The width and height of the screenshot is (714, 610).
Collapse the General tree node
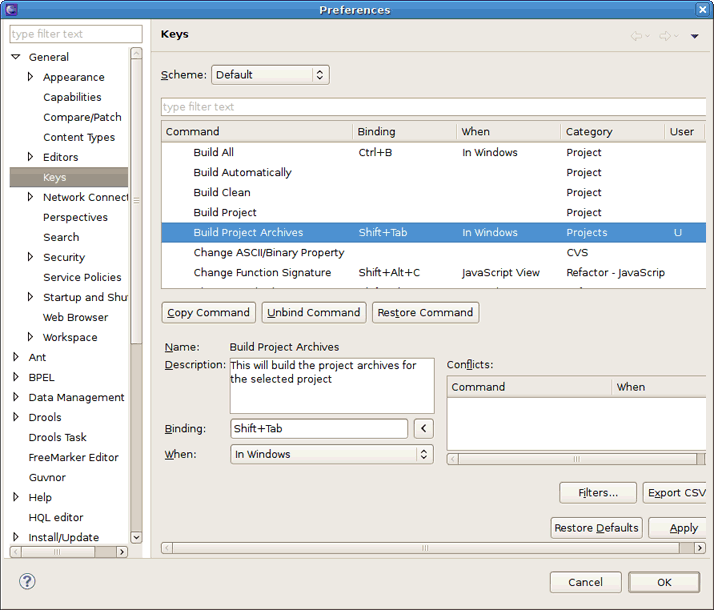(x=16, y=57)
